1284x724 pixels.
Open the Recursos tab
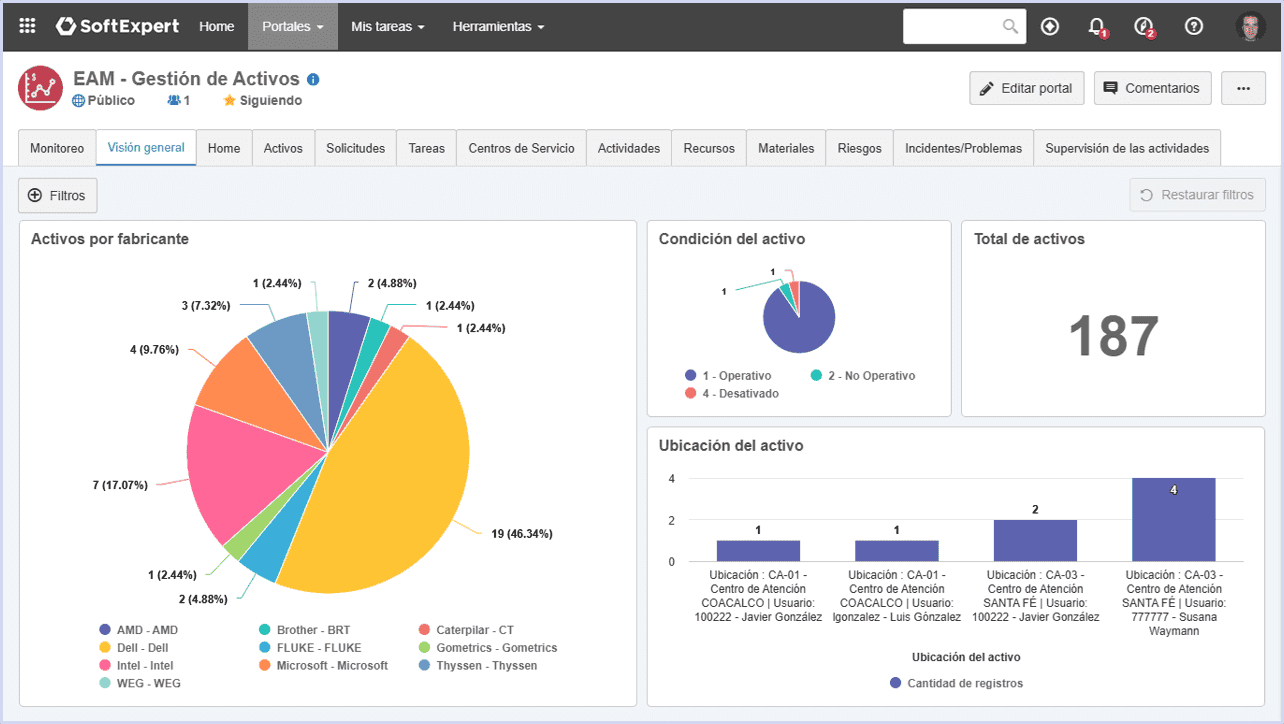click(x=709, y=148)
